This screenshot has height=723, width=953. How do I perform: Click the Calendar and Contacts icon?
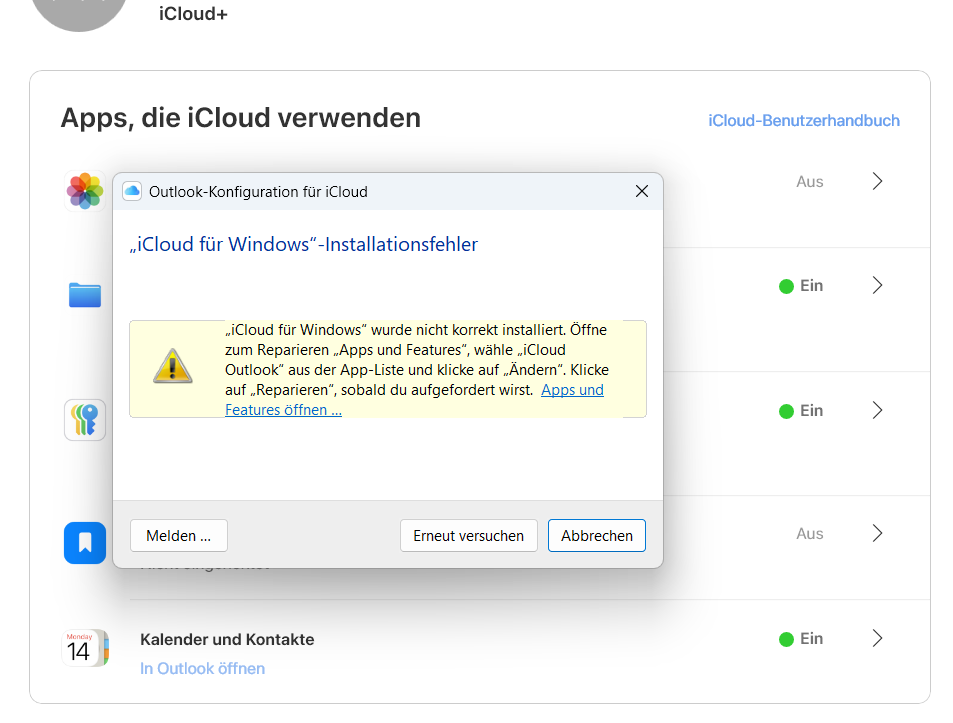pos(85,648)
